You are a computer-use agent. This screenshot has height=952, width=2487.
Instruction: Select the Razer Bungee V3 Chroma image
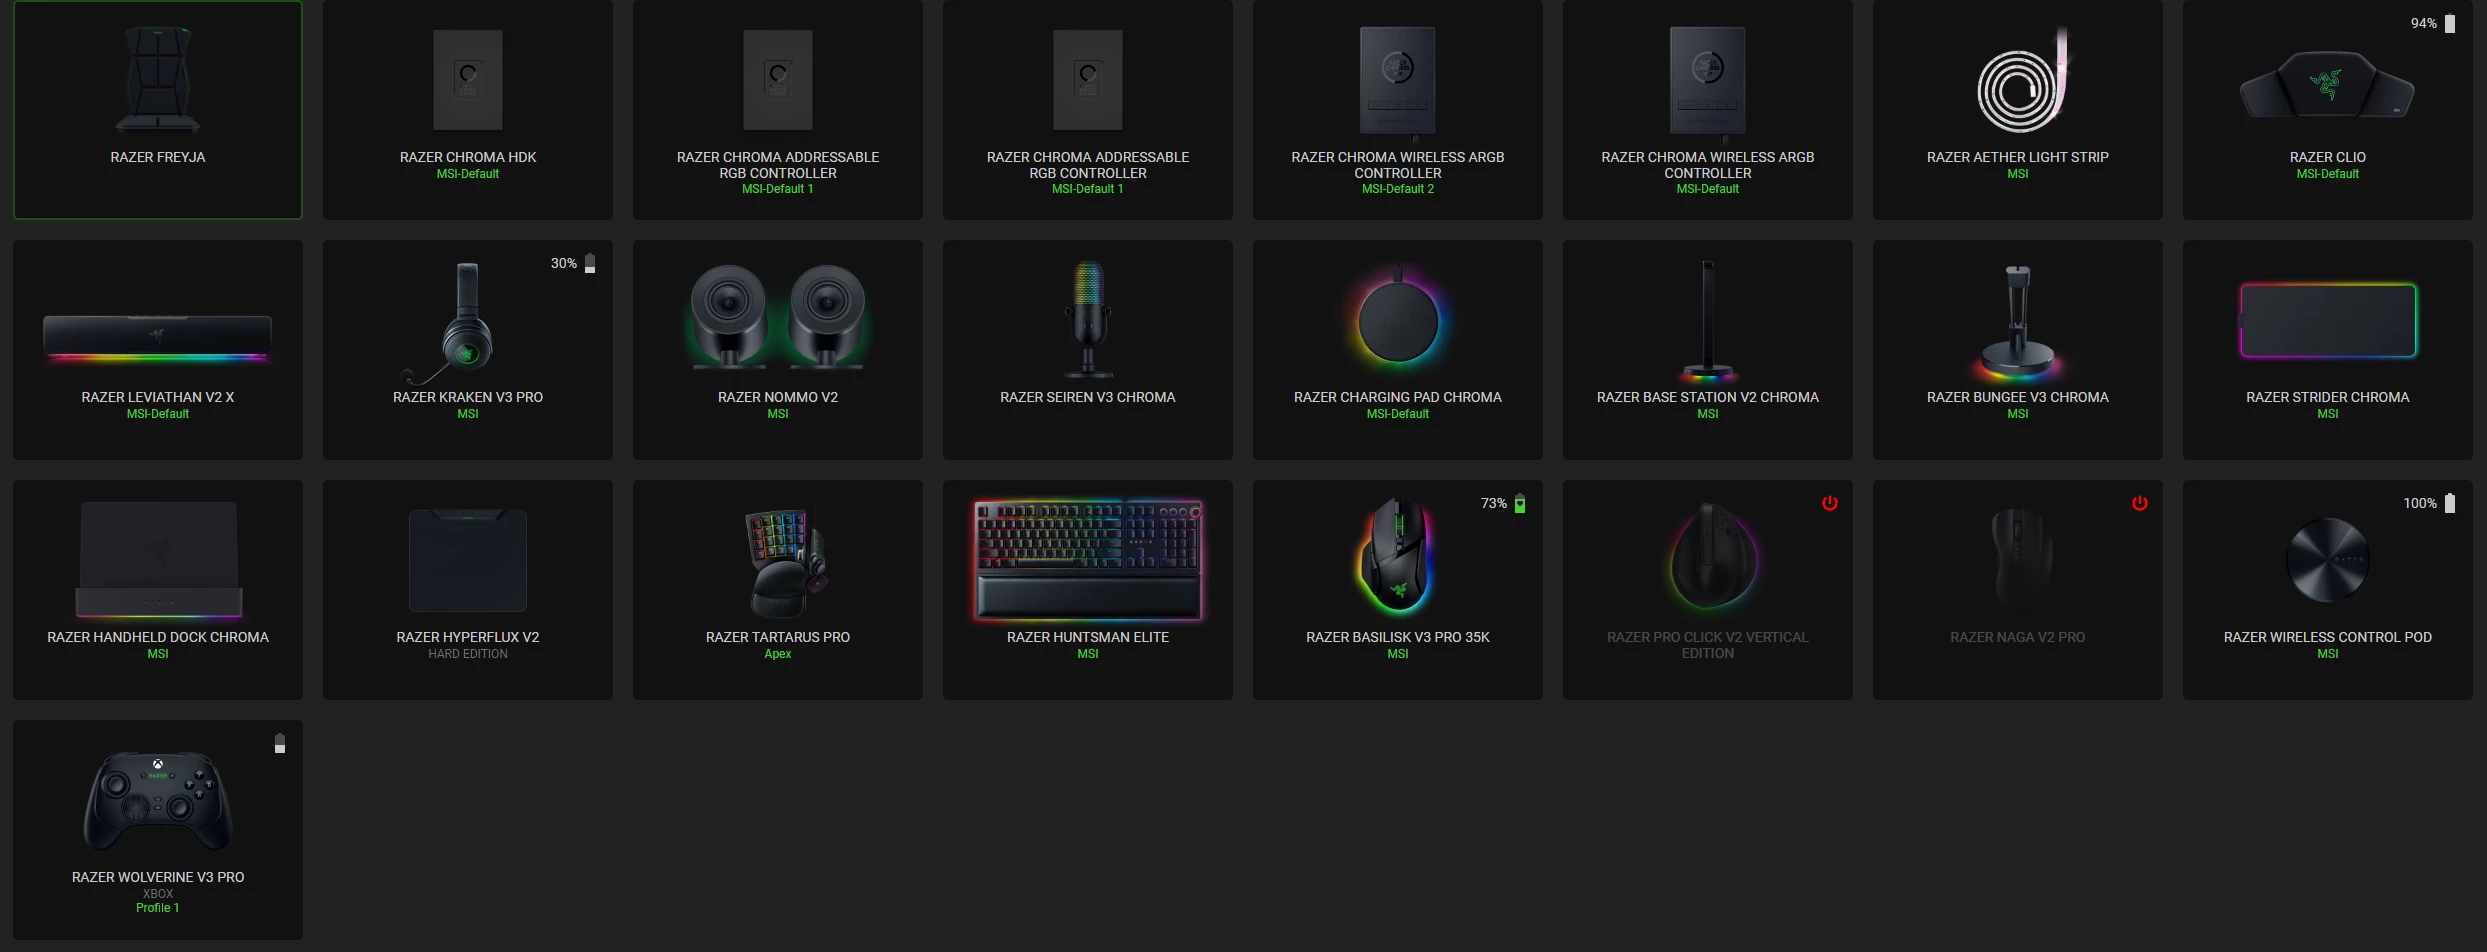click(x=2018, y=322)
